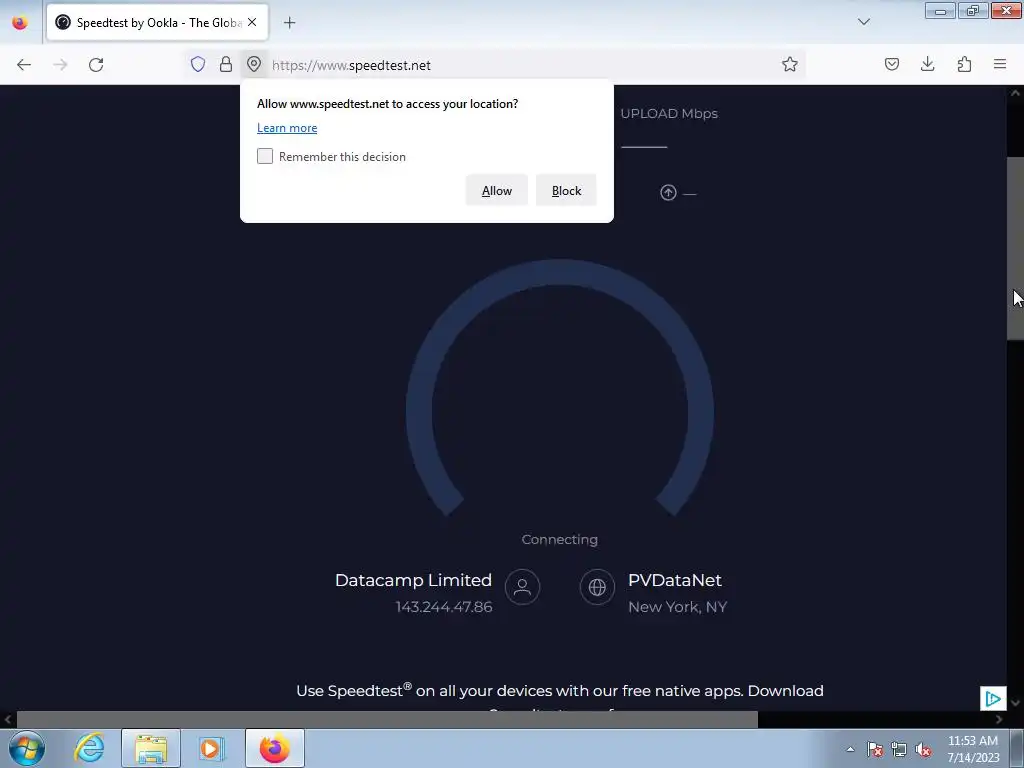The image size is (1024, 768).
Task: Show hidden system tray icons
Action: point(850,749)
